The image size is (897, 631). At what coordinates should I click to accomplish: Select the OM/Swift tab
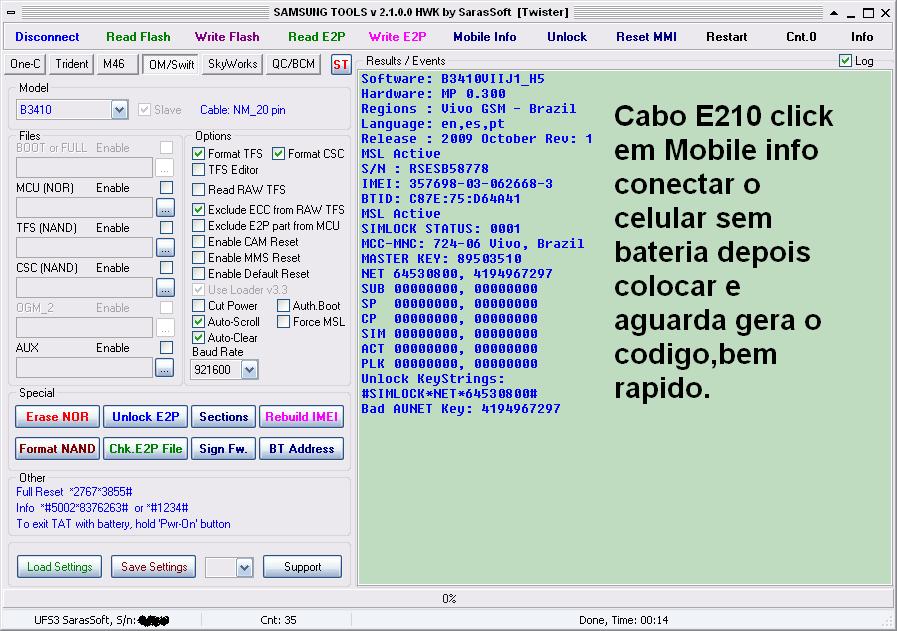[171, 65]
